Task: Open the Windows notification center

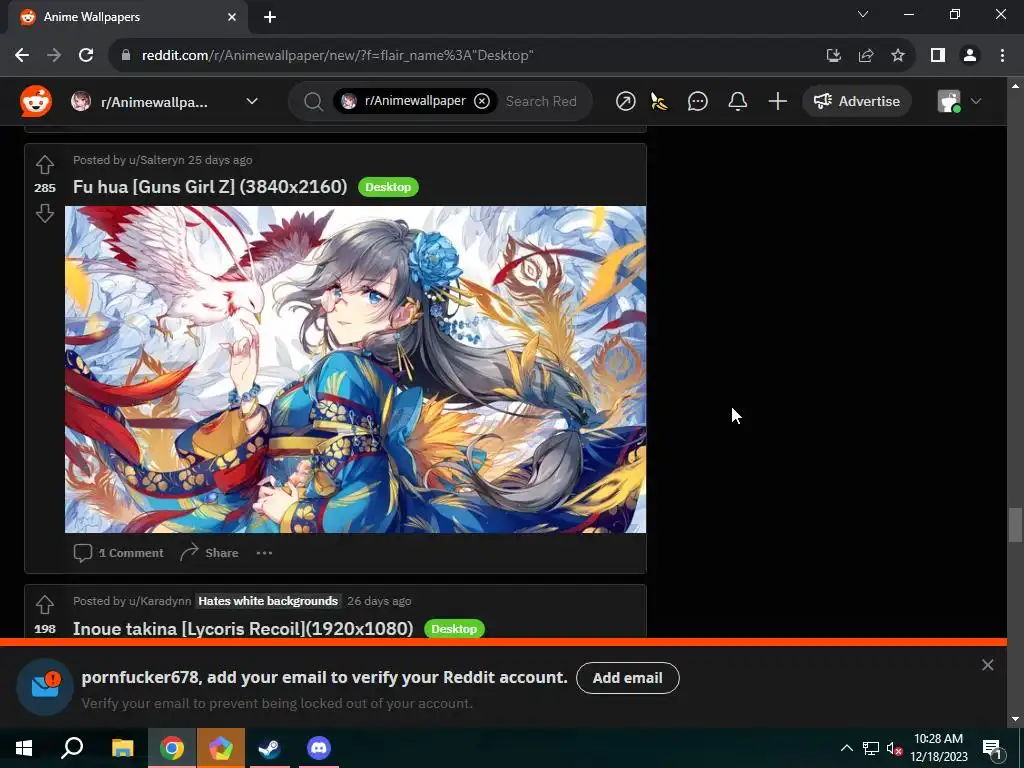Action: pos(992,748)
